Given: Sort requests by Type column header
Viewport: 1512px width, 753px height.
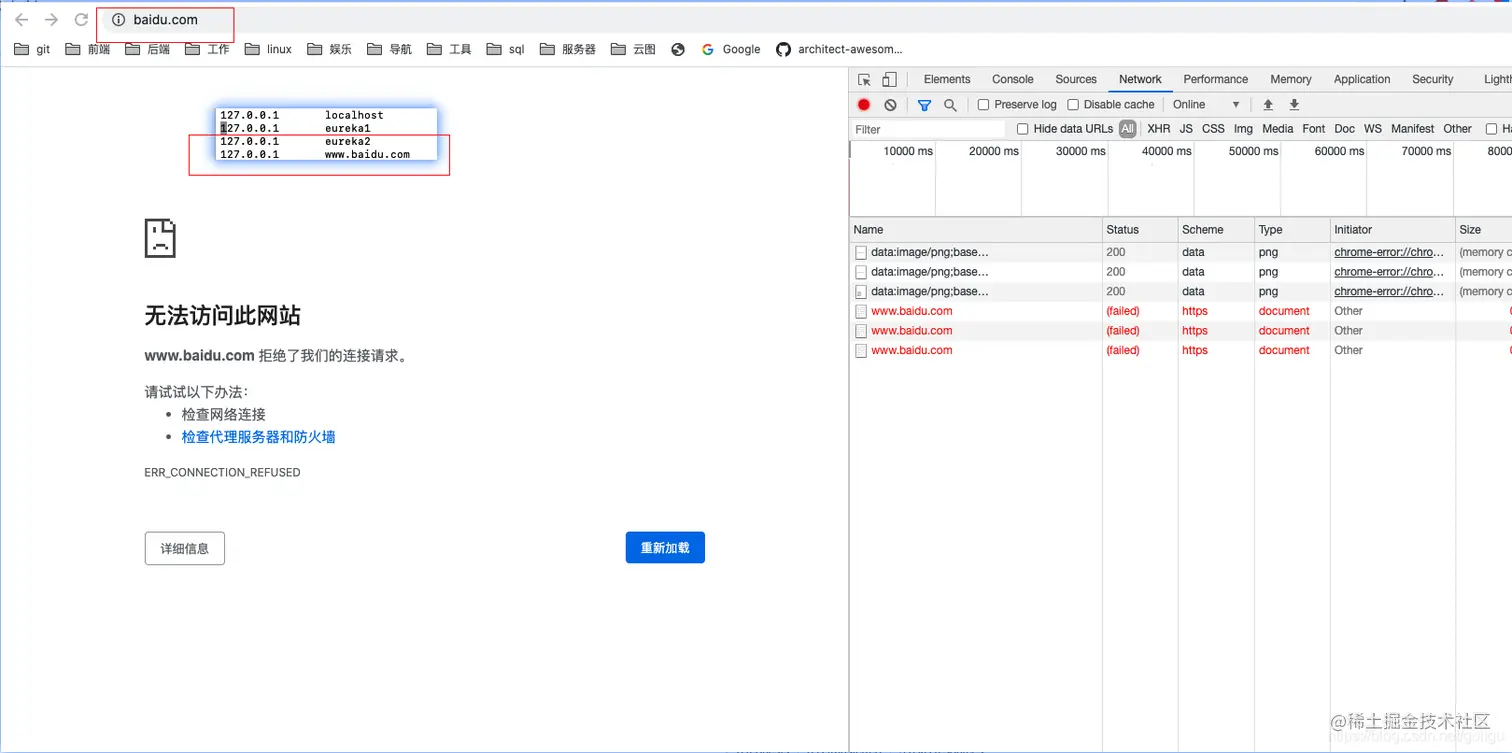Looking at the screenshot, I should pos(1292,230).
